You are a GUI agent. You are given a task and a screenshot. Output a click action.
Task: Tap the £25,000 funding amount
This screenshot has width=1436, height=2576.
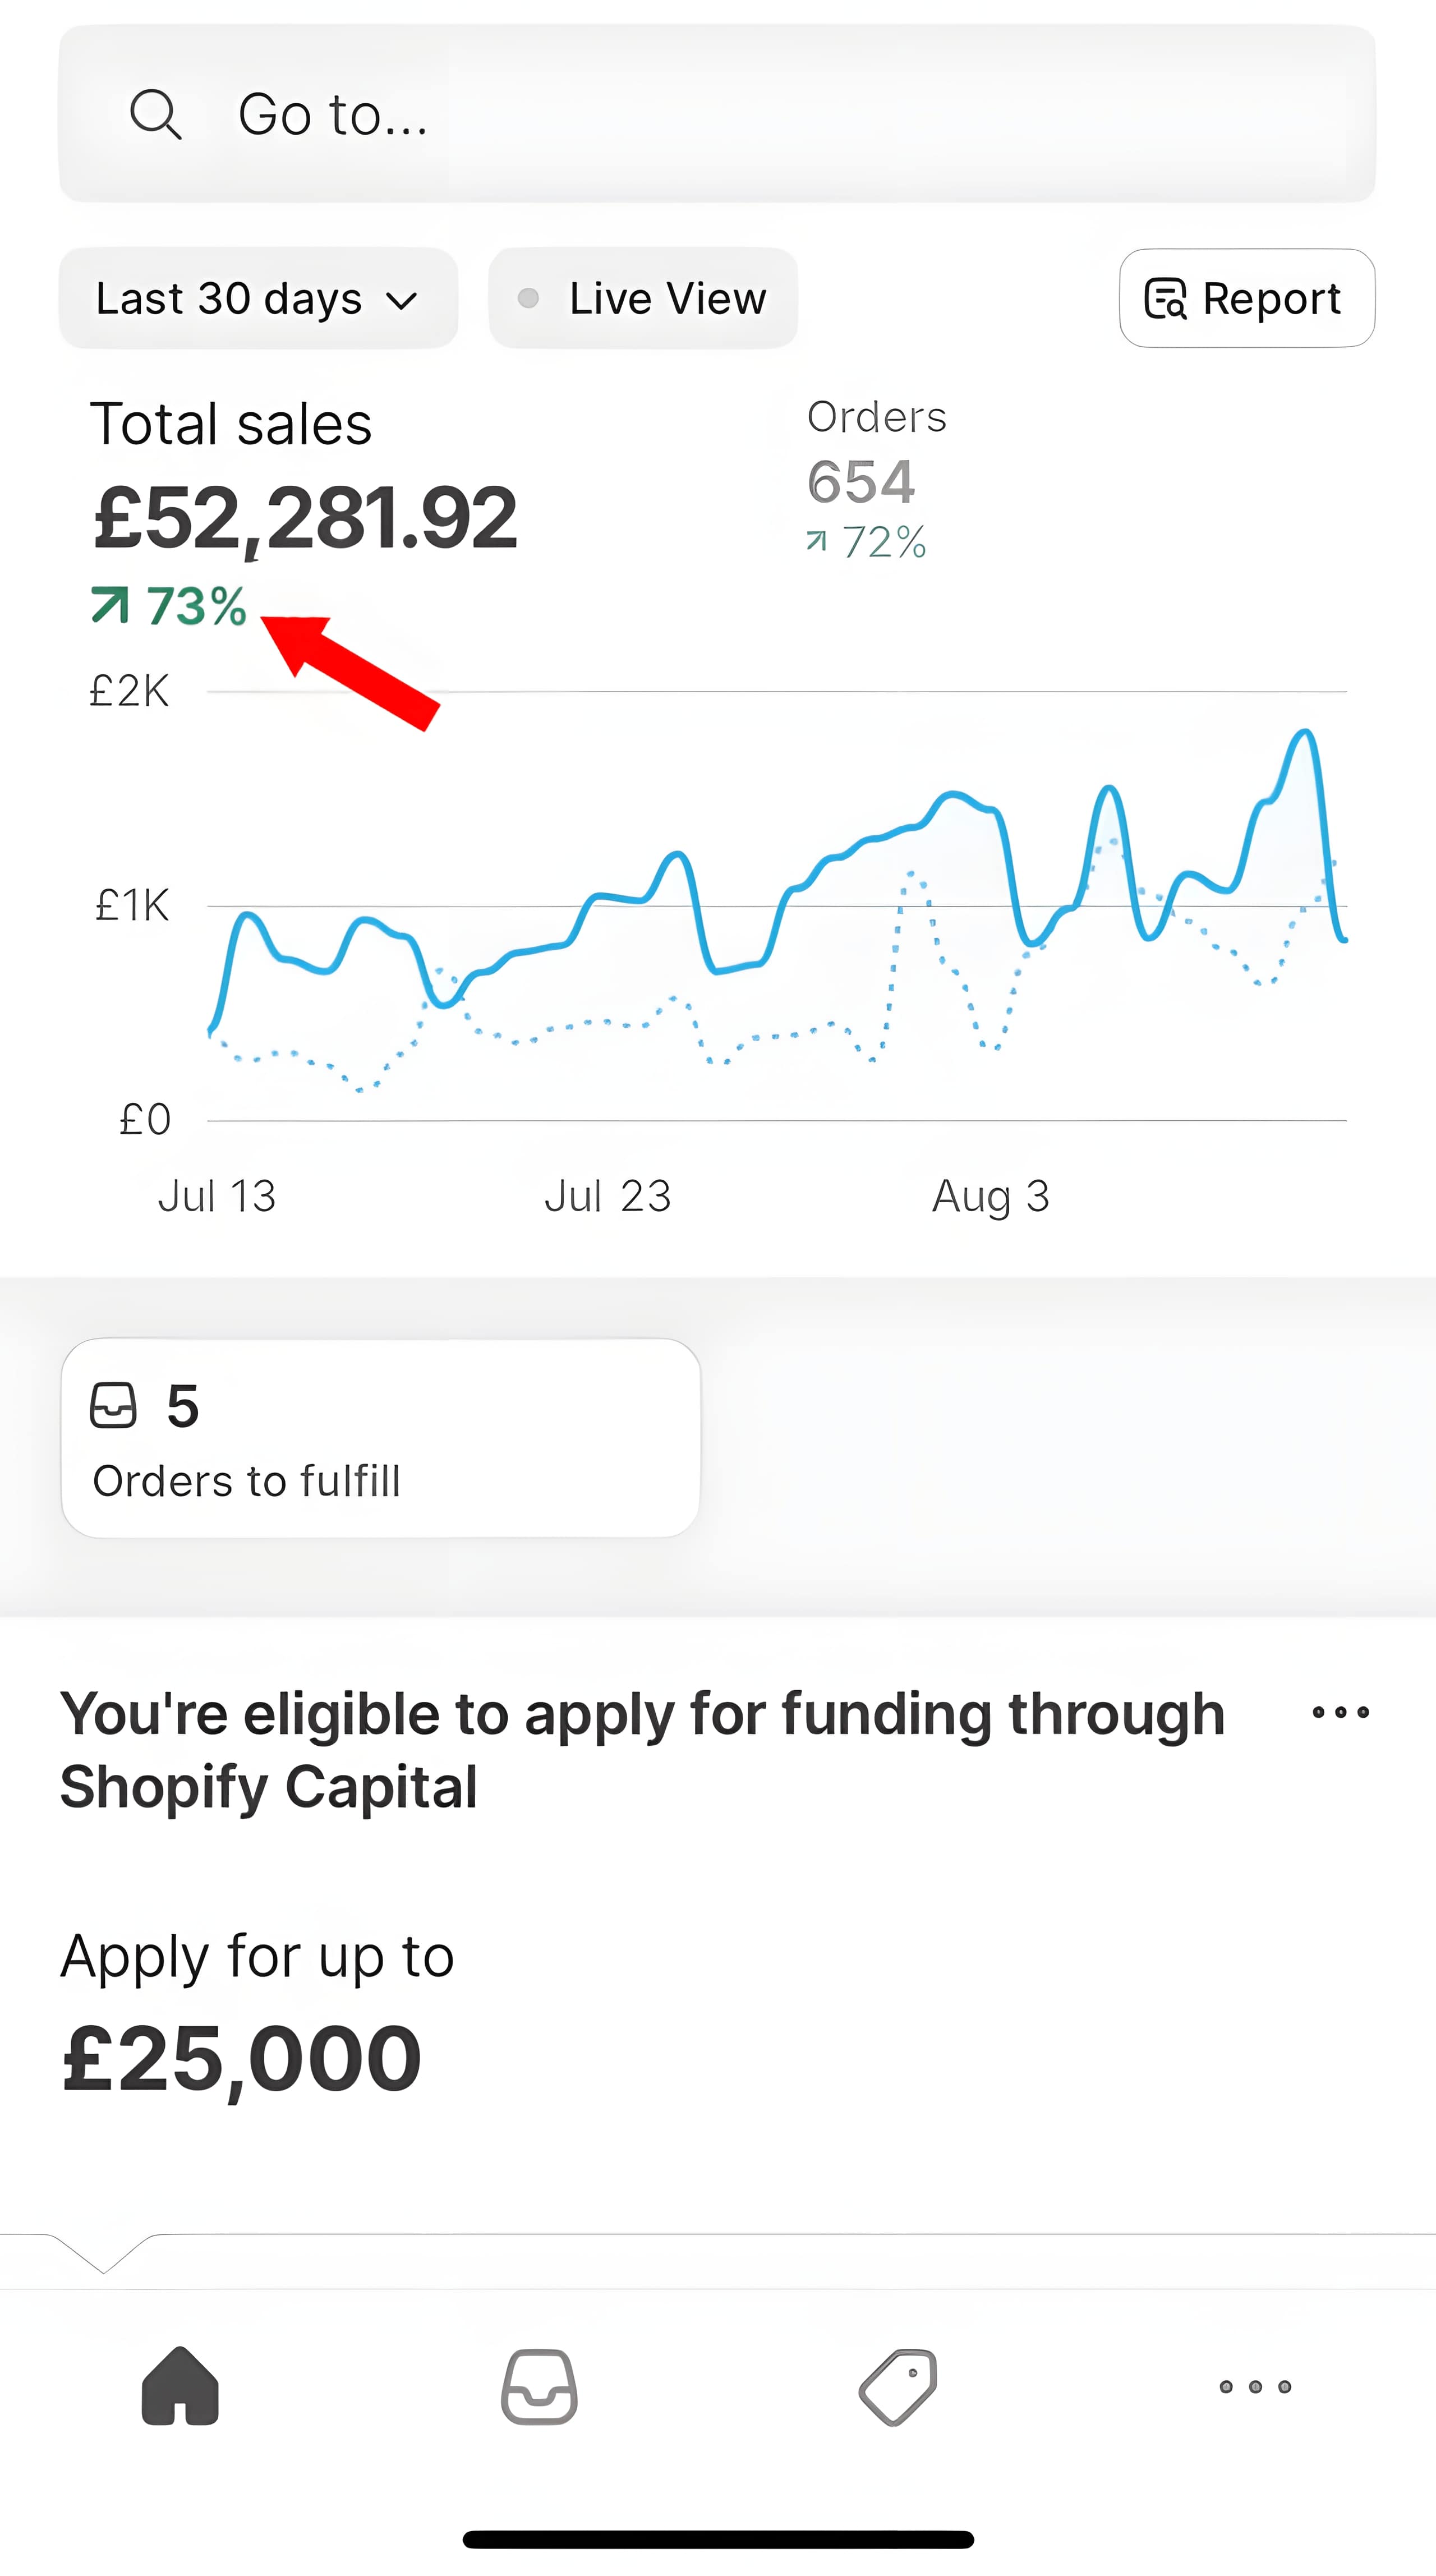click(241, 2058)
